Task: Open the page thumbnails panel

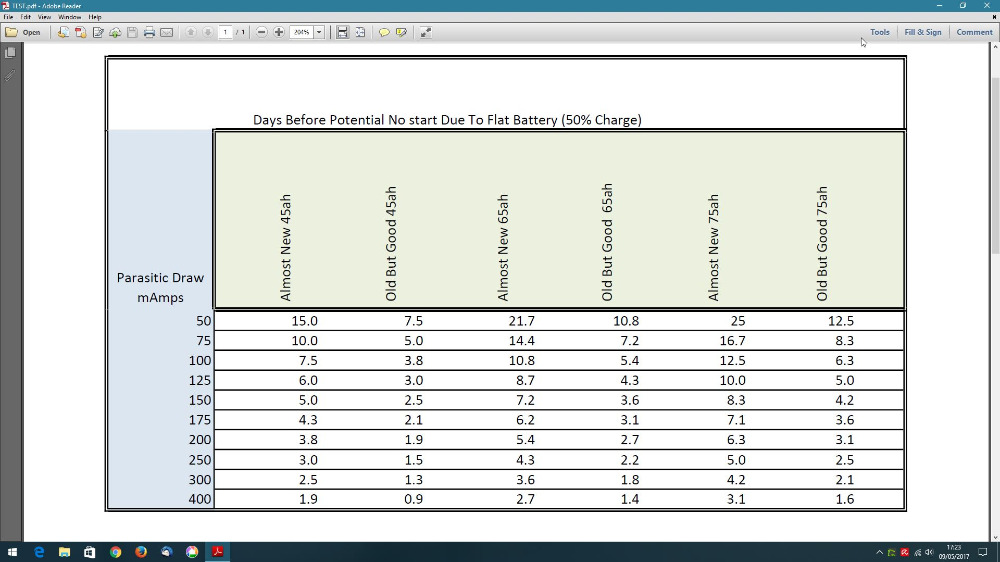Action: [10, 53]
